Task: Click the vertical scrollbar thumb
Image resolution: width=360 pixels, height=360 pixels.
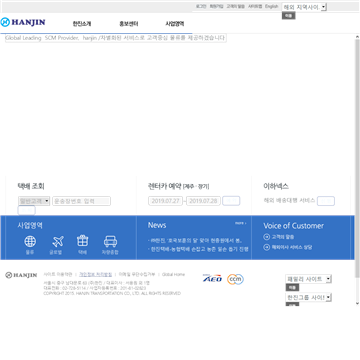Action: tap(357, 158)
